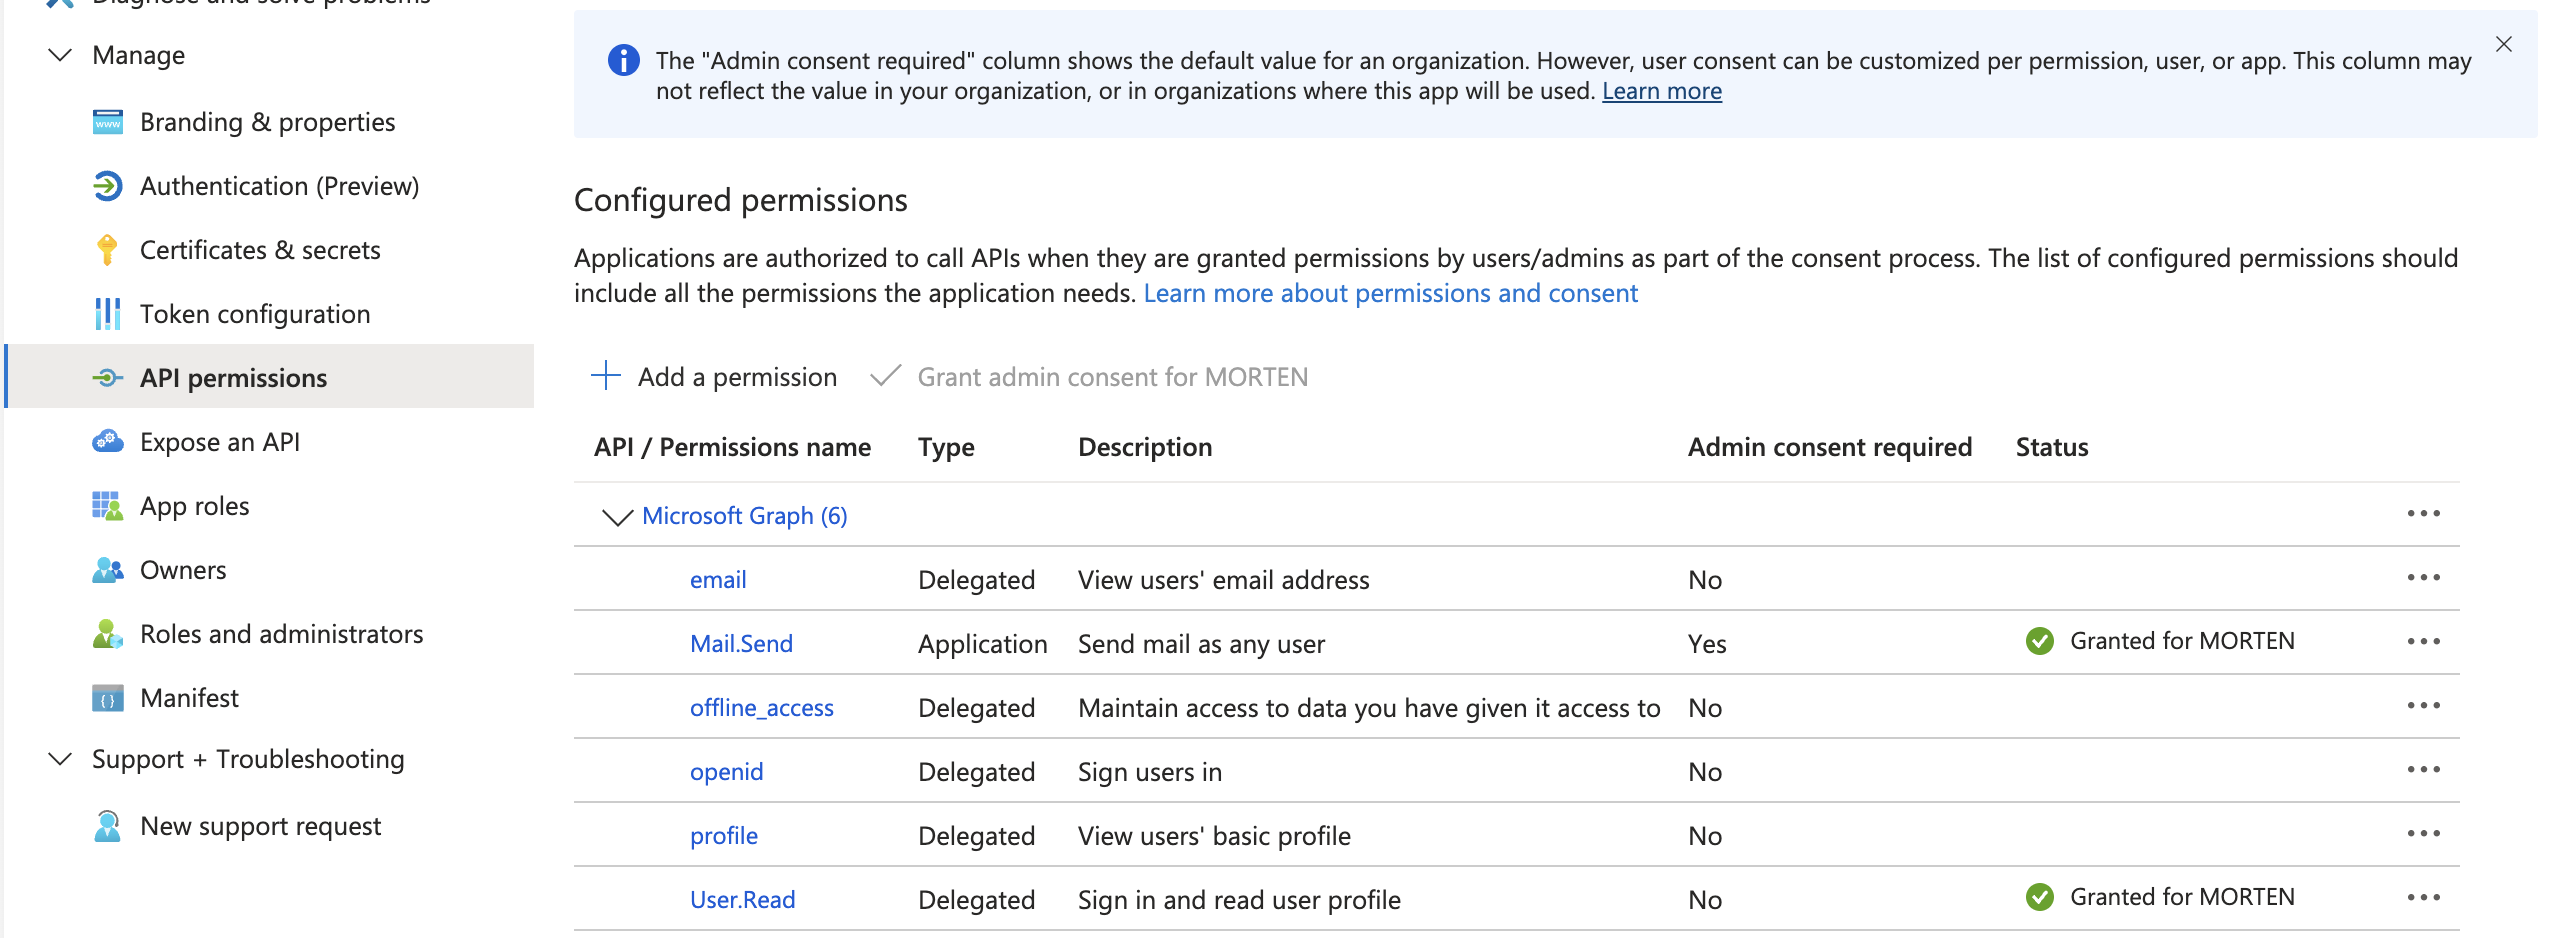The width and height of the screenshot is (2566, 938).
Task: Collapse the Support + Troubleshooting section chevron
Action: coord(60,759)
